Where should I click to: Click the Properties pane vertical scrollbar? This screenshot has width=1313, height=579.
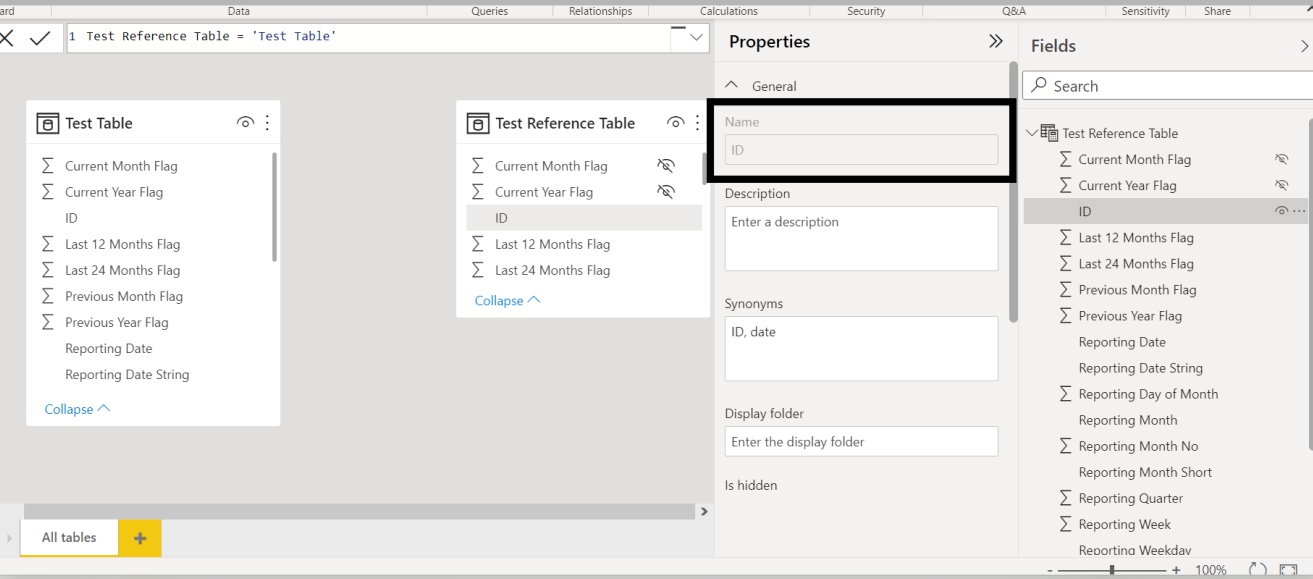(1013, 192)
